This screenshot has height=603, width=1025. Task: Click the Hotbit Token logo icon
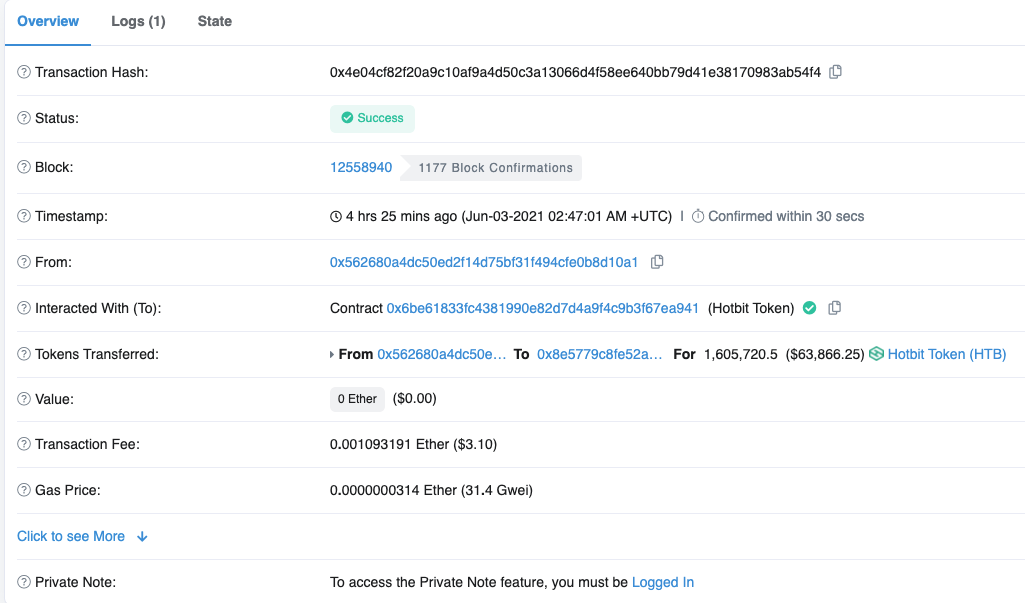(876, 354)
